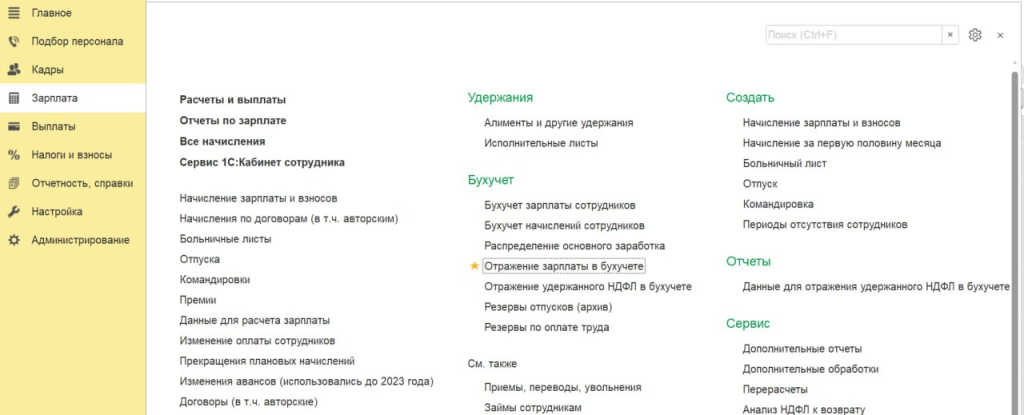Open the Налоги и взносы section
The image size is (1024, 415).
[x=72, y=155]
